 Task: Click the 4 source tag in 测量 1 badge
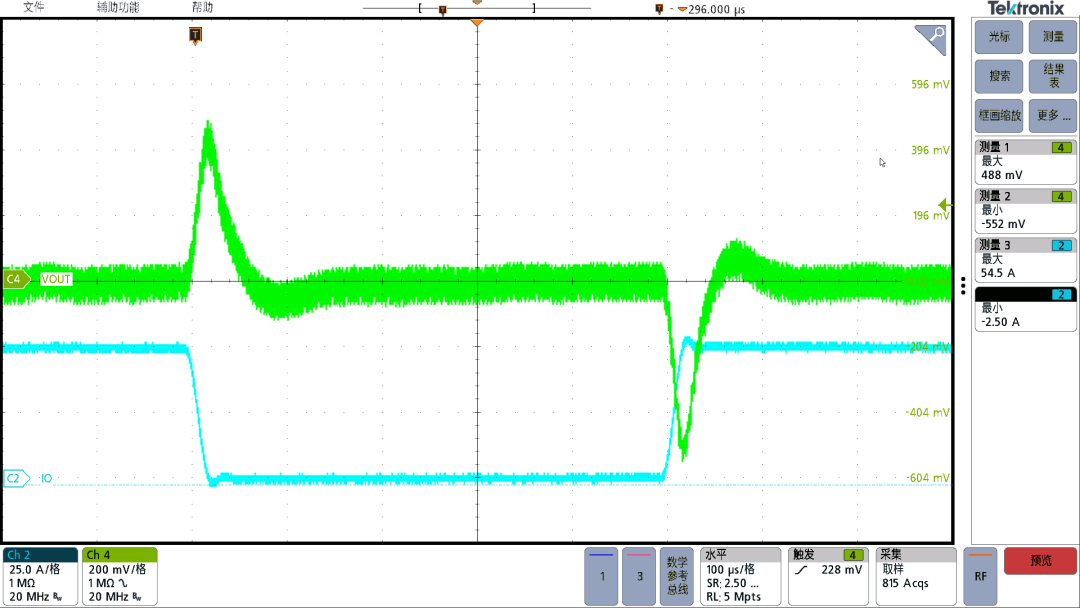1061,147
